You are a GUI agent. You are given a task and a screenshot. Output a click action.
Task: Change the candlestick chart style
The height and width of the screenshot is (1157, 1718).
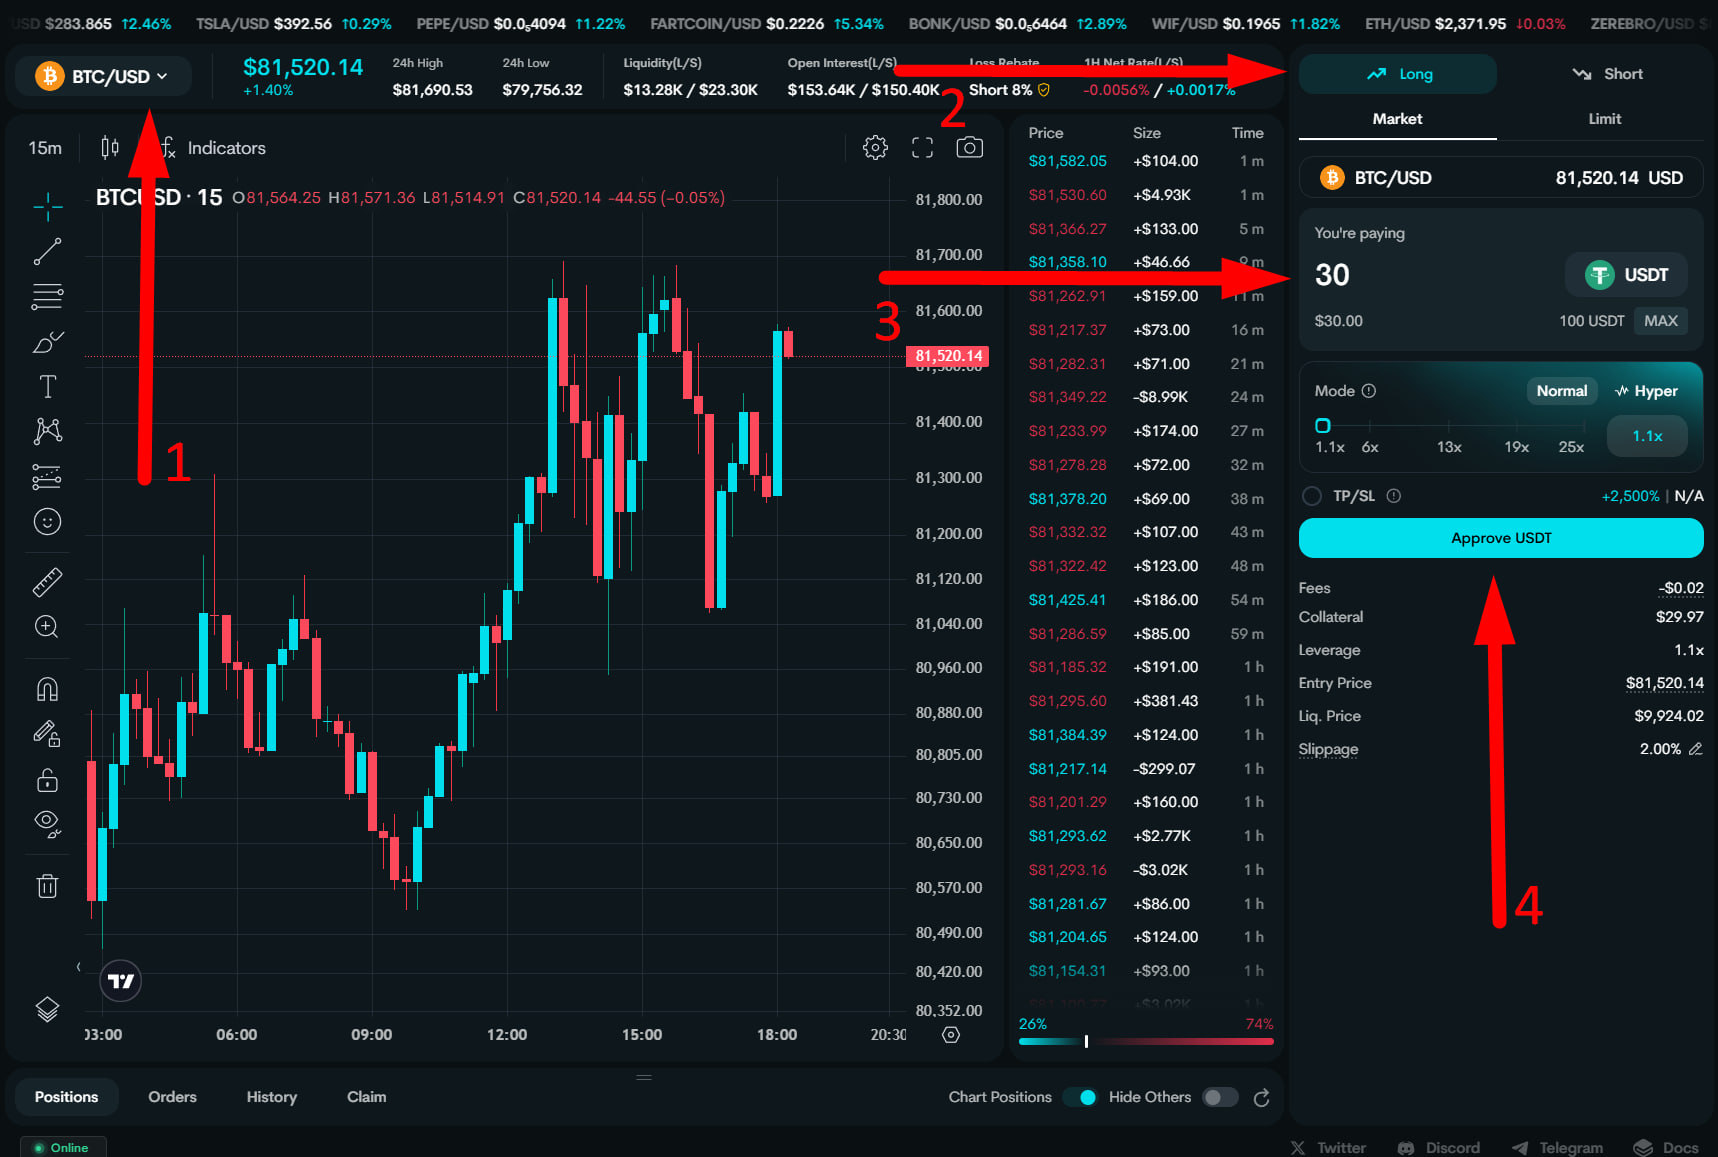pos(110,148)
